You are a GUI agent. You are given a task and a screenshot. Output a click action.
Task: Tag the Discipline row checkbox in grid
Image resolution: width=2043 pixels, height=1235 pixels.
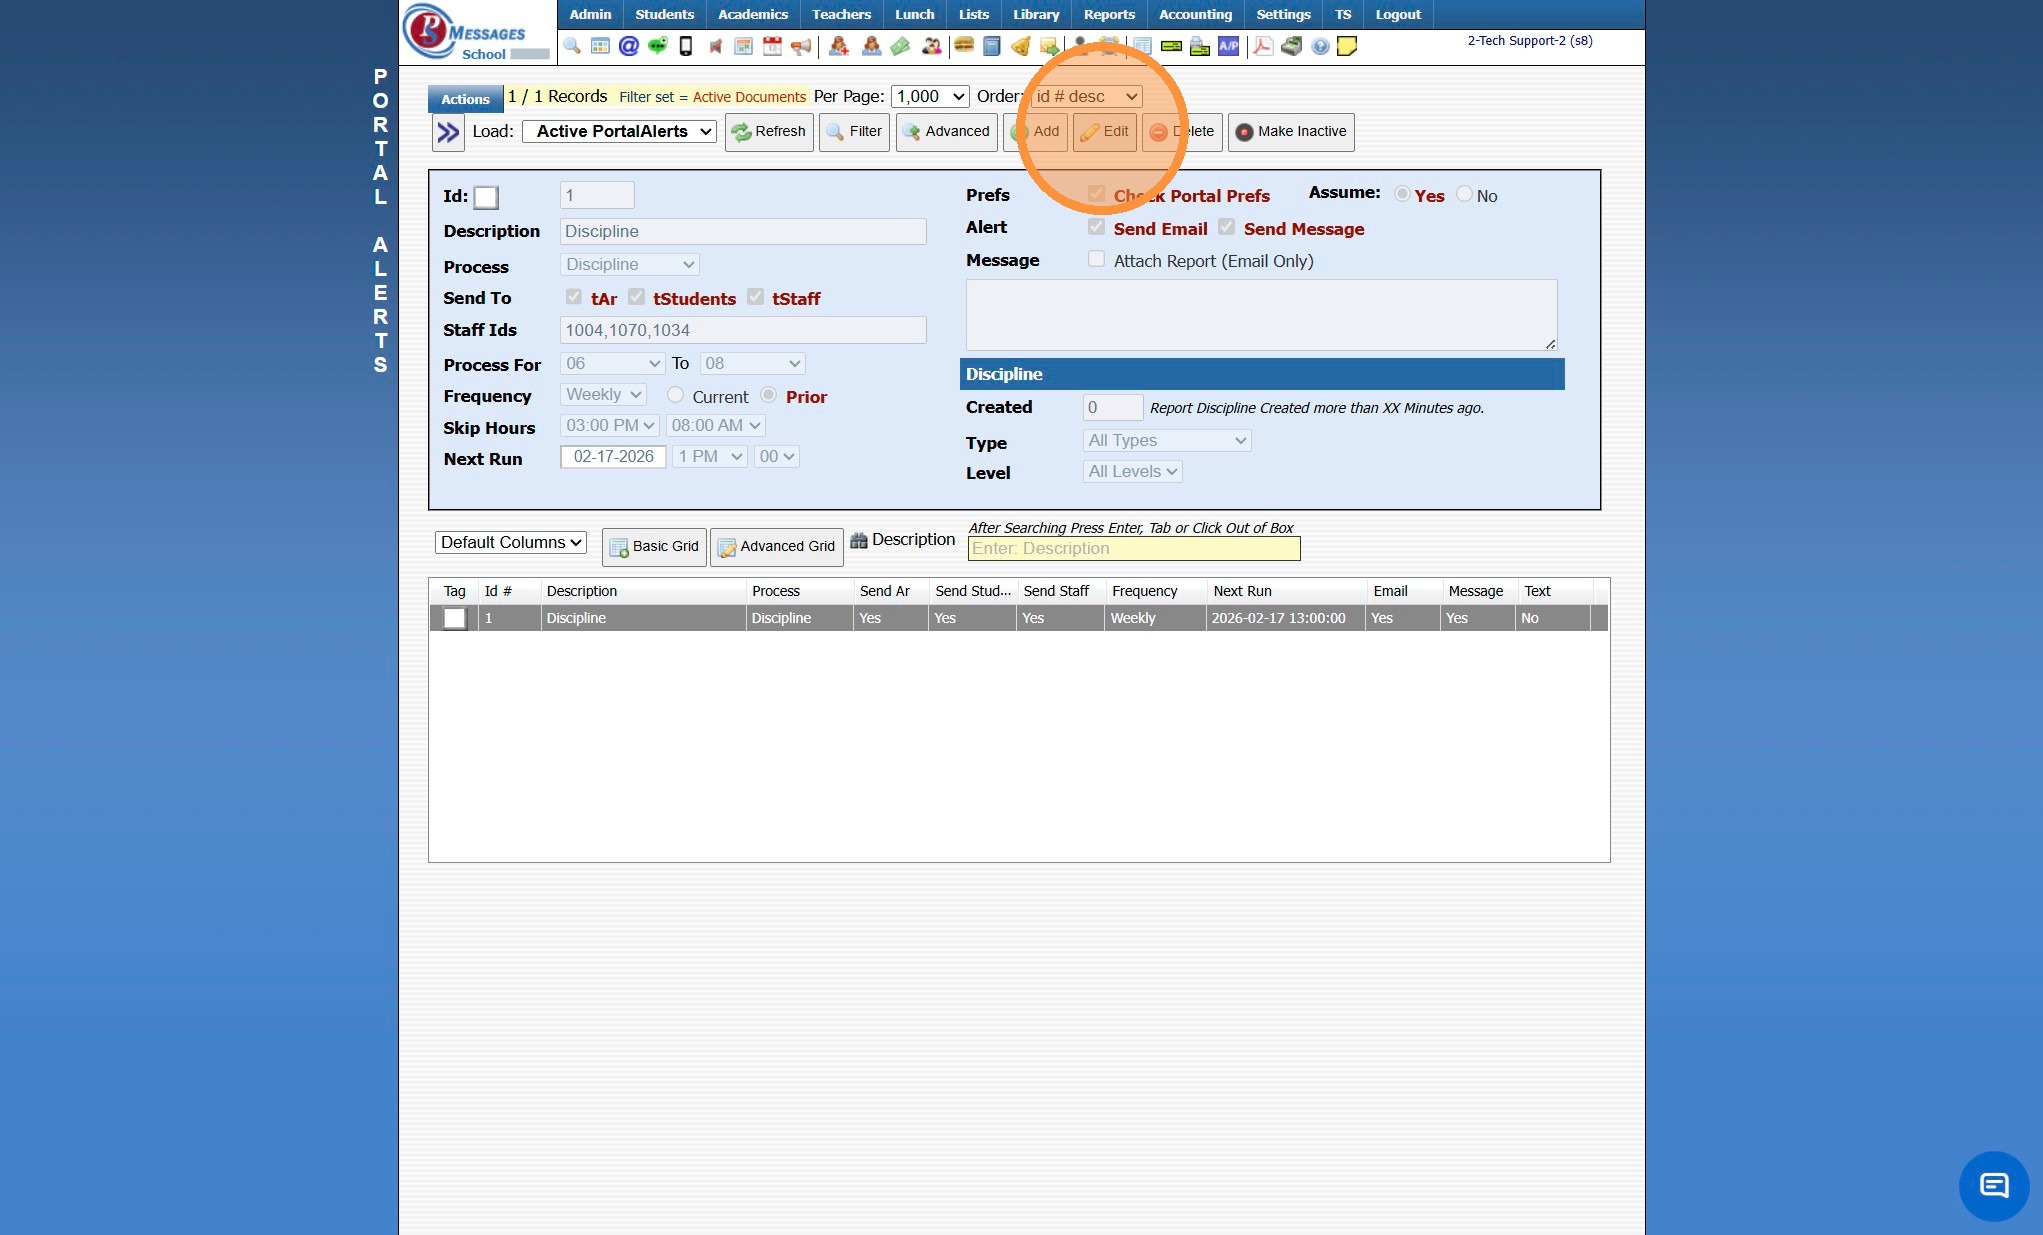click(455, 618)
